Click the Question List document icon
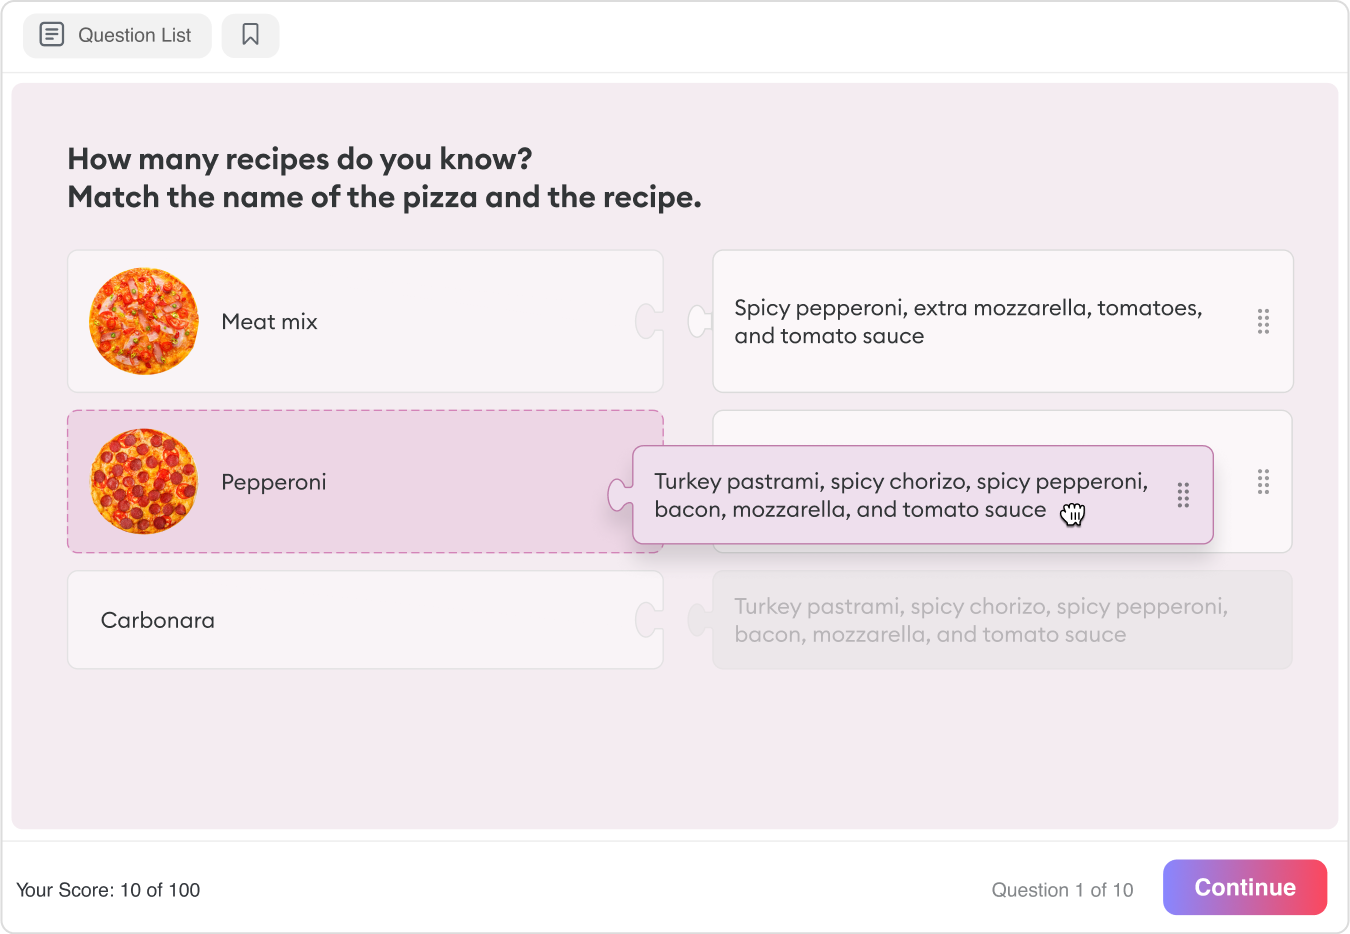This screenshot has width=1350, height=934. pos(51,35)
